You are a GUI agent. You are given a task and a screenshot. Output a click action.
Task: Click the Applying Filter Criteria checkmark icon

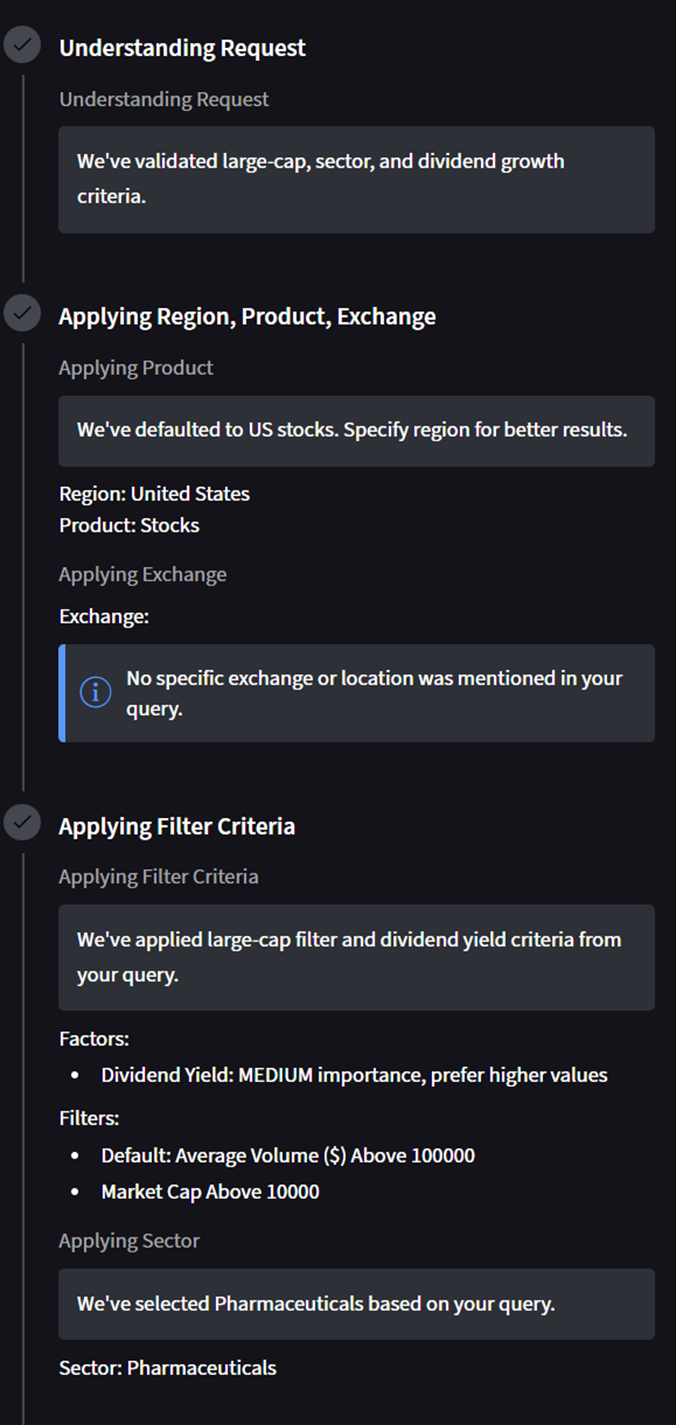click(22, 824)
